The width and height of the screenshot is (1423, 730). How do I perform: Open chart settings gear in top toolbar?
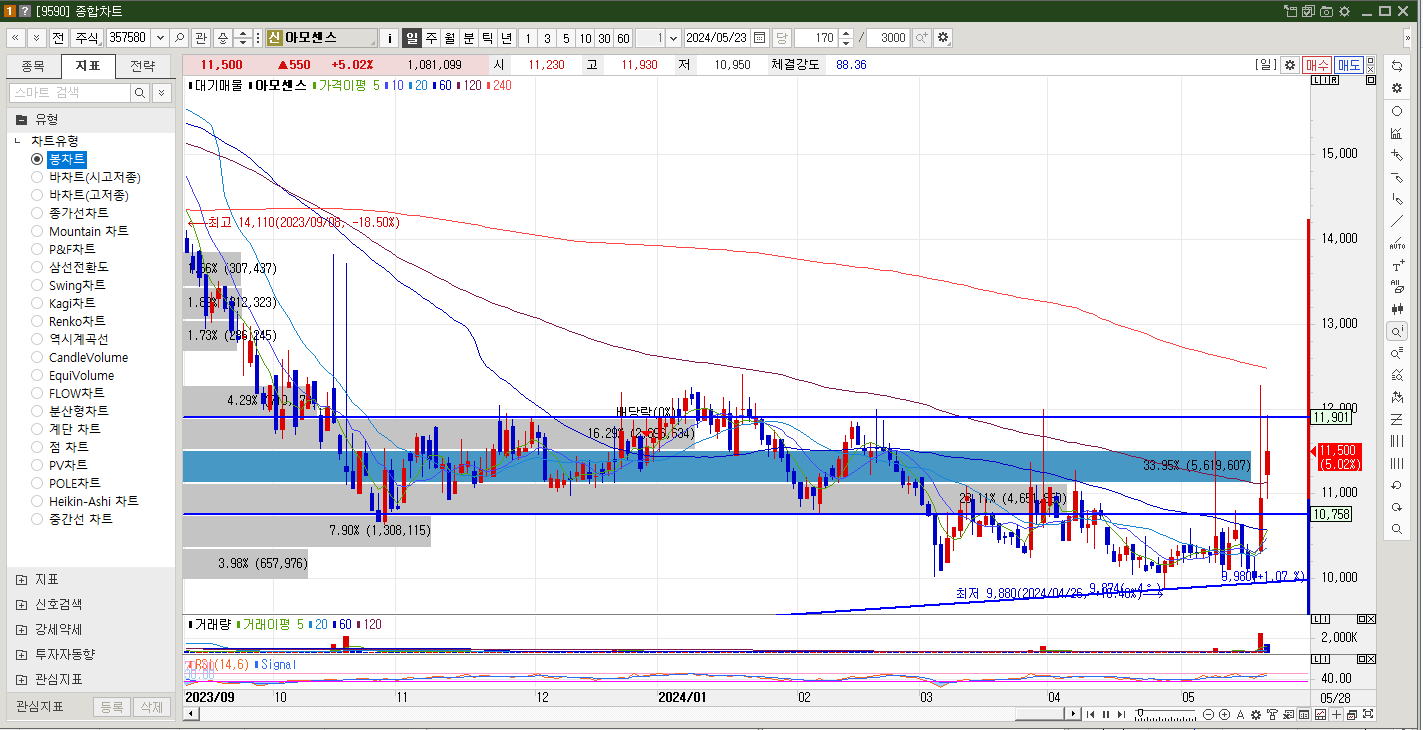(943, 38)
